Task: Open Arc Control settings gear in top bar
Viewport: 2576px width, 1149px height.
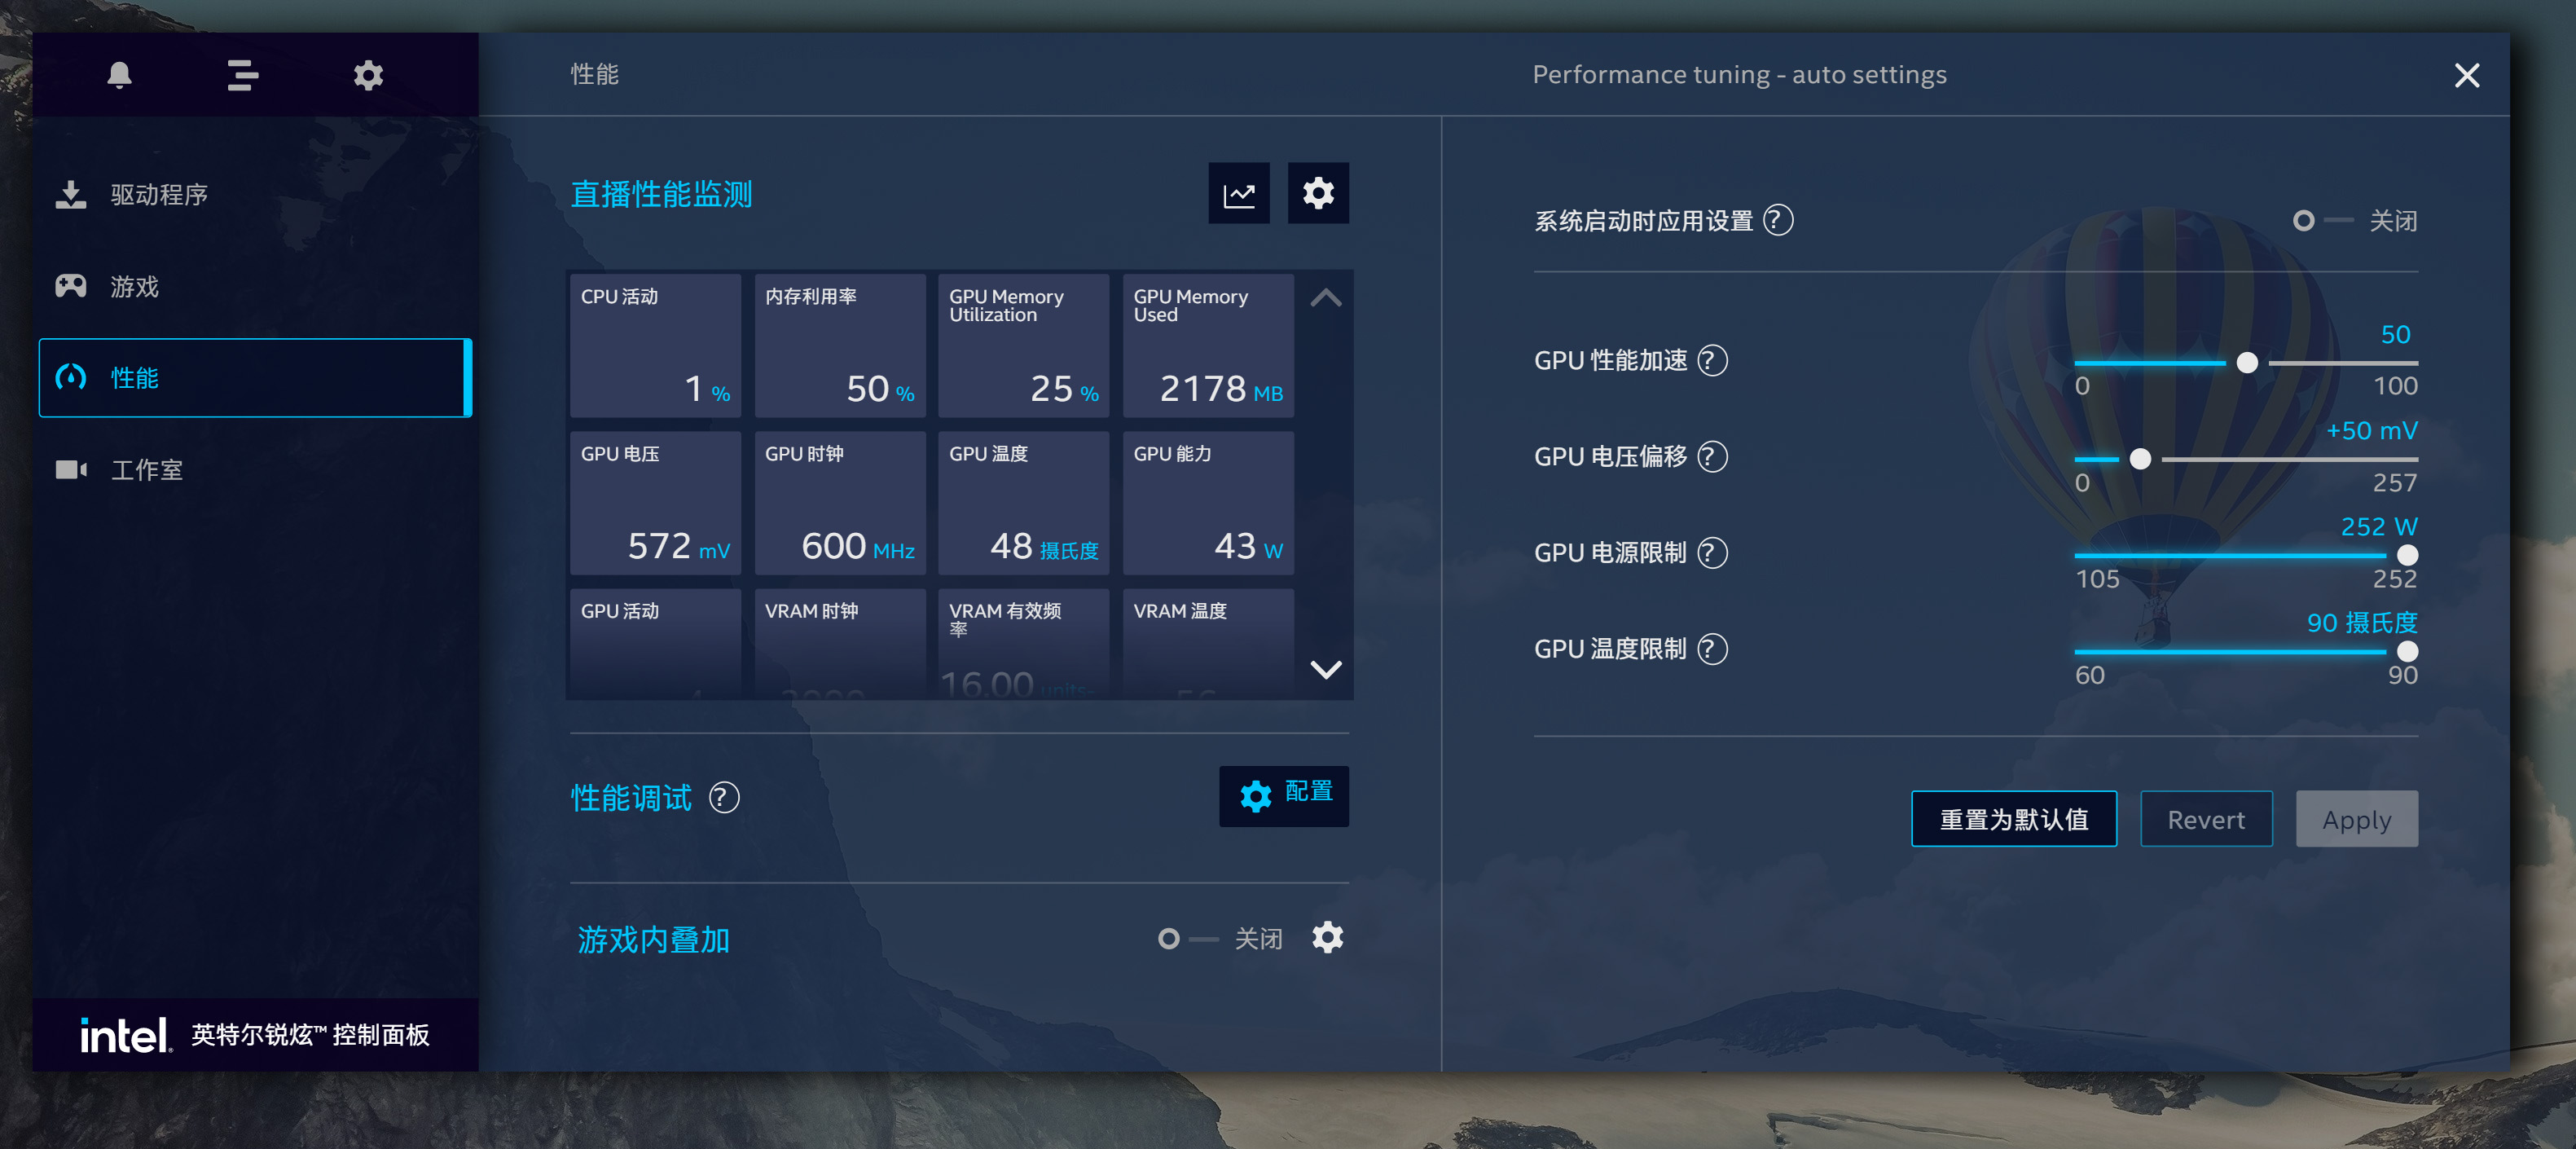Action: pyautogui.click(x=367, y=75)
